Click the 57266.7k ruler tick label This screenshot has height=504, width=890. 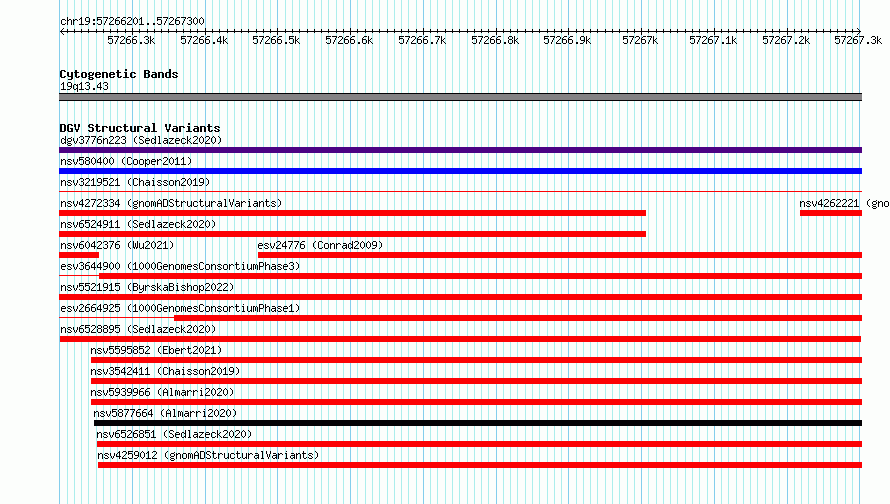(x=422, y=40)
